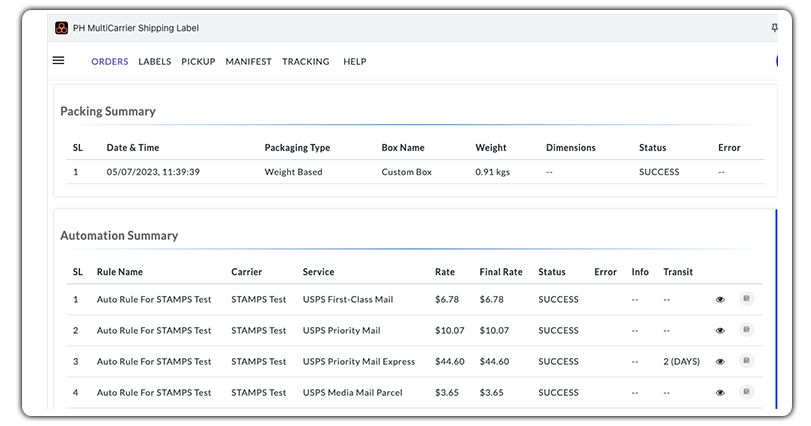This screenshot has width=811, height=426.
Task: View details for USPS Priority Mail $10.07 row
Action: point(720,331)
